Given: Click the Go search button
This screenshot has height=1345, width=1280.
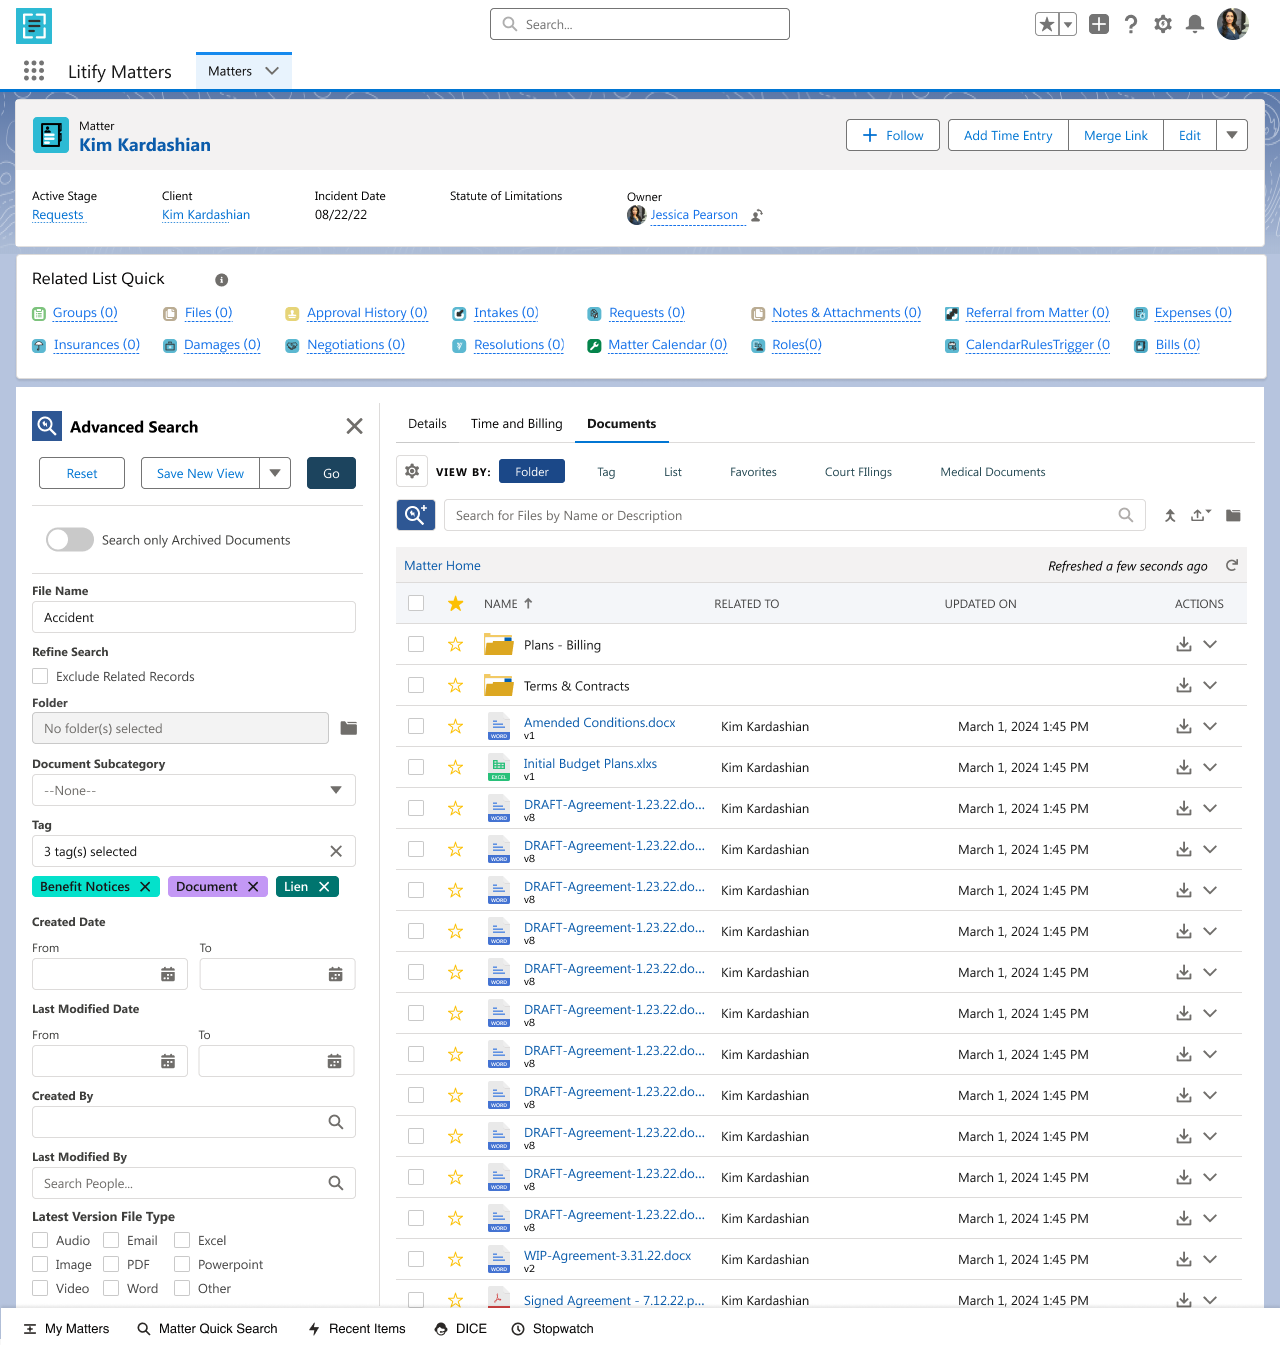Looking at the screenshot, I should 331,473.
